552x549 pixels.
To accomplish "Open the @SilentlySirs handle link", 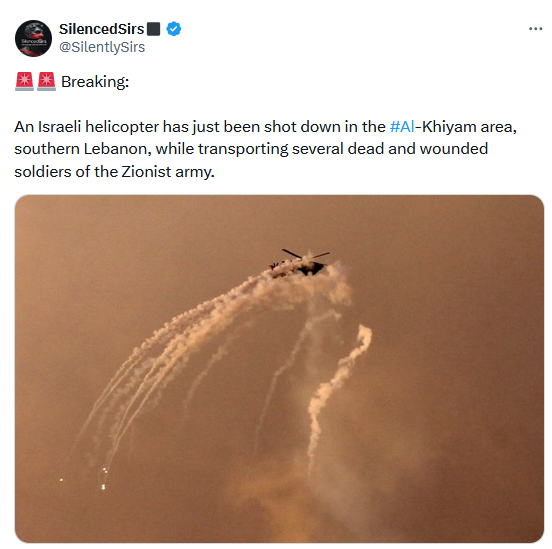I will click(102, 47).
